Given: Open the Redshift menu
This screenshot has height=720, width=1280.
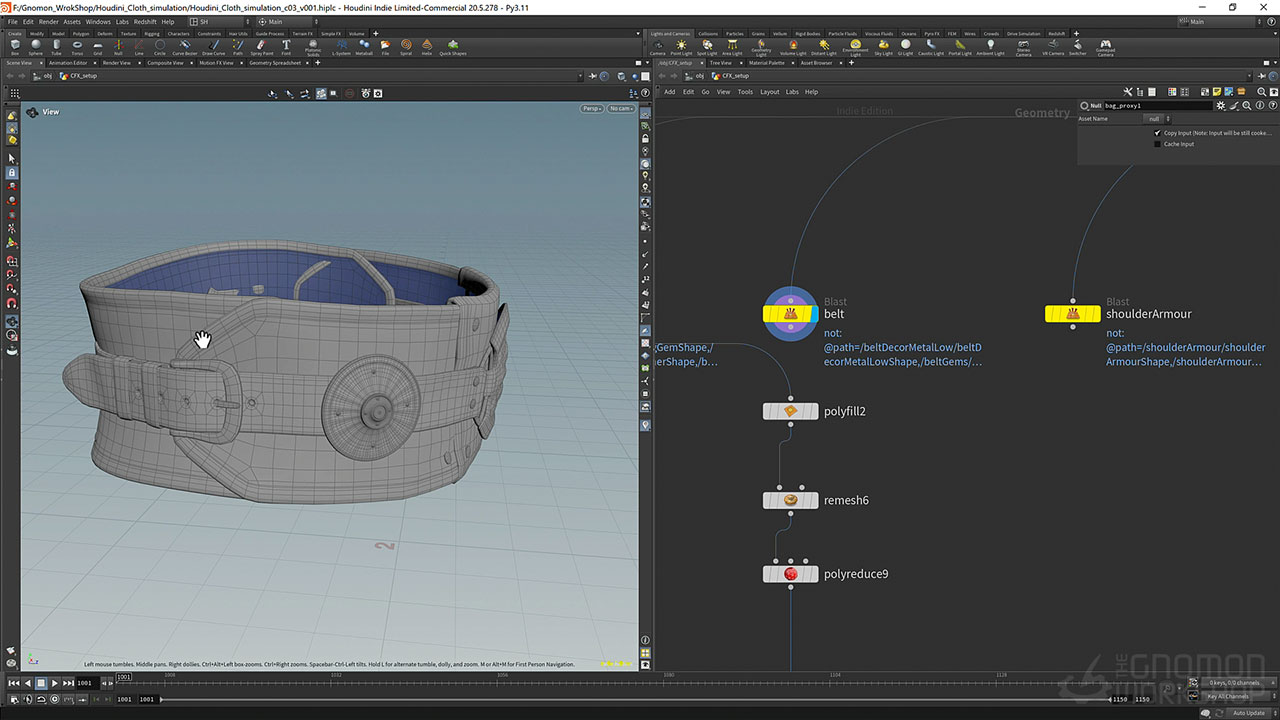Looking at the screenshot, I should (x=145, y=21).
